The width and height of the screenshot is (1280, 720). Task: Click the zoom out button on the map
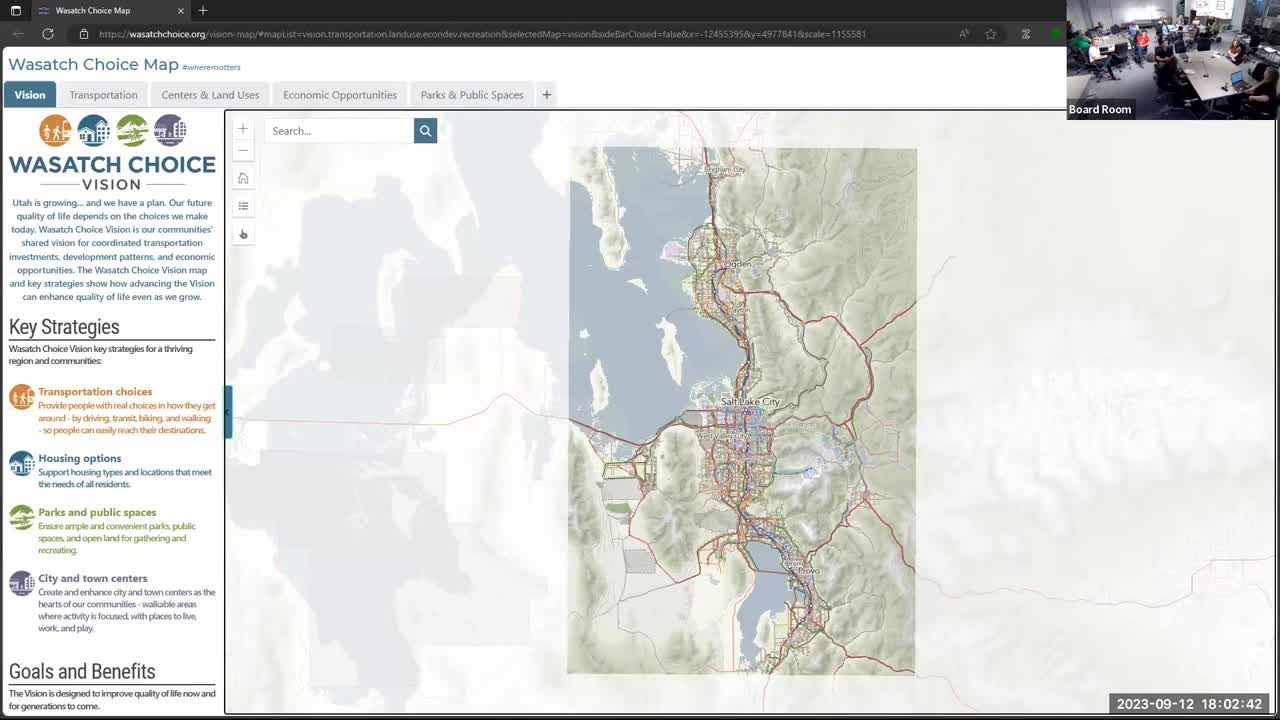[242, 150]
